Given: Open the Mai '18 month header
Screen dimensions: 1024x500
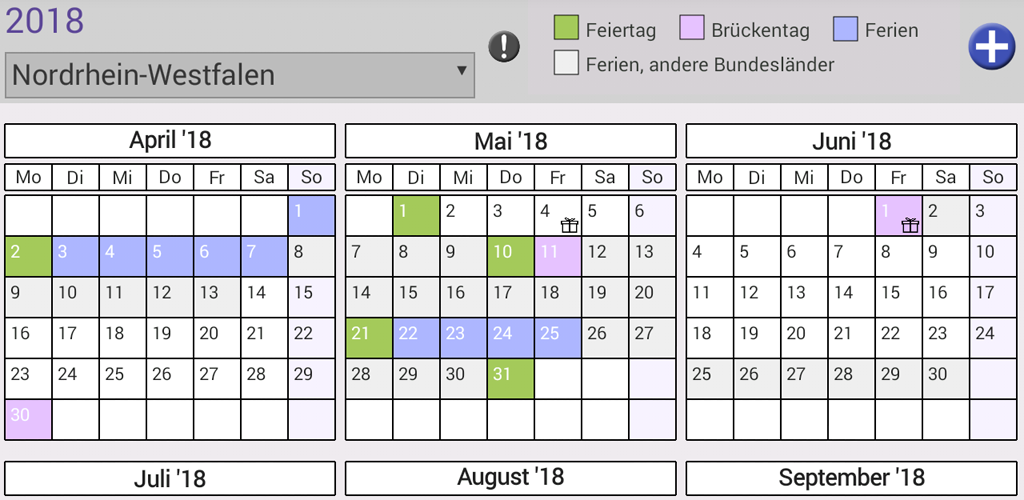Looking at the screenshot, I should click(511, 140).
